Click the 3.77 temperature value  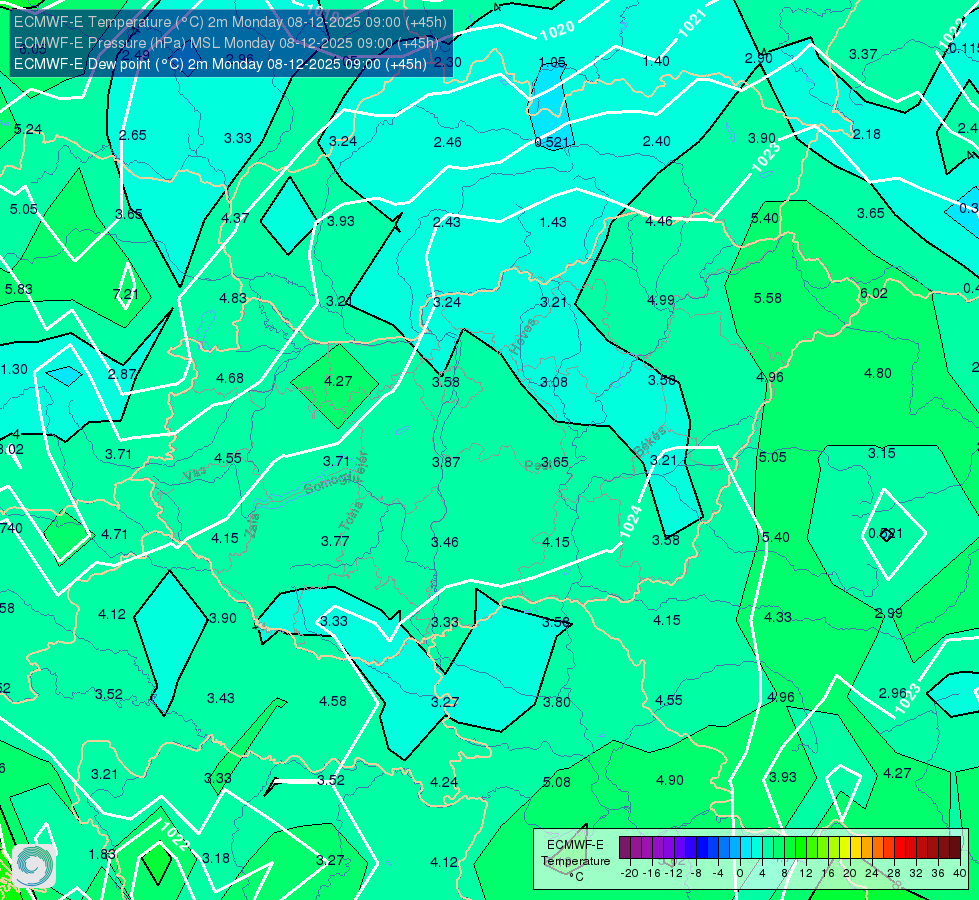pyautogui.click(x=335, y=541)
